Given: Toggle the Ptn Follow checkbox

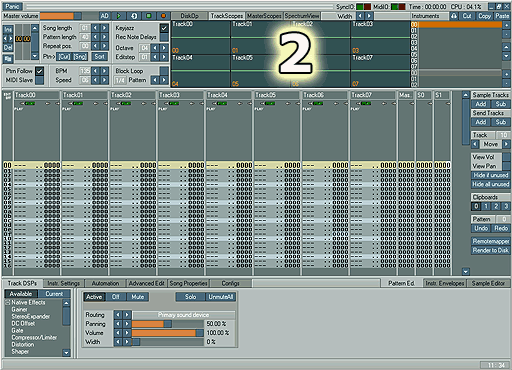Looking at the screenshot, I should coord(39,71).
